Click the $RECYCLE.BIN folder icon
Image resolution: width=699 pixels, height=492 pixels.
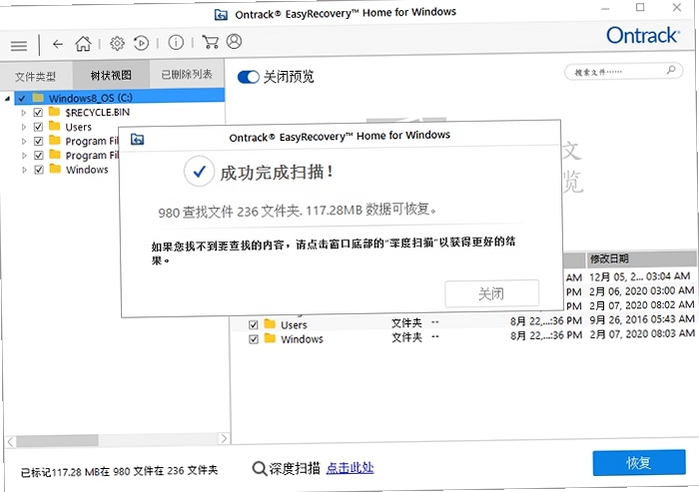tap(54, 111)
